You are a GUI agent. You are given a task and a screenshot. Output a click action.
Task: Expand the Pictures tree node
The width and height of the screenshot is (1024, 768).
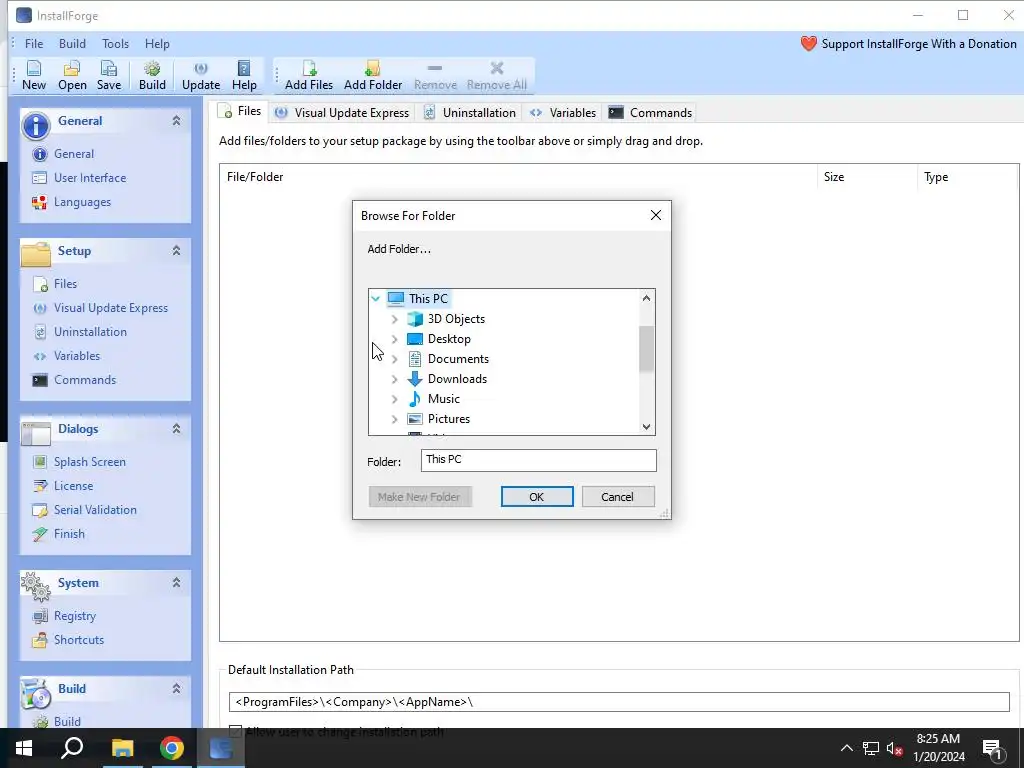394,419
